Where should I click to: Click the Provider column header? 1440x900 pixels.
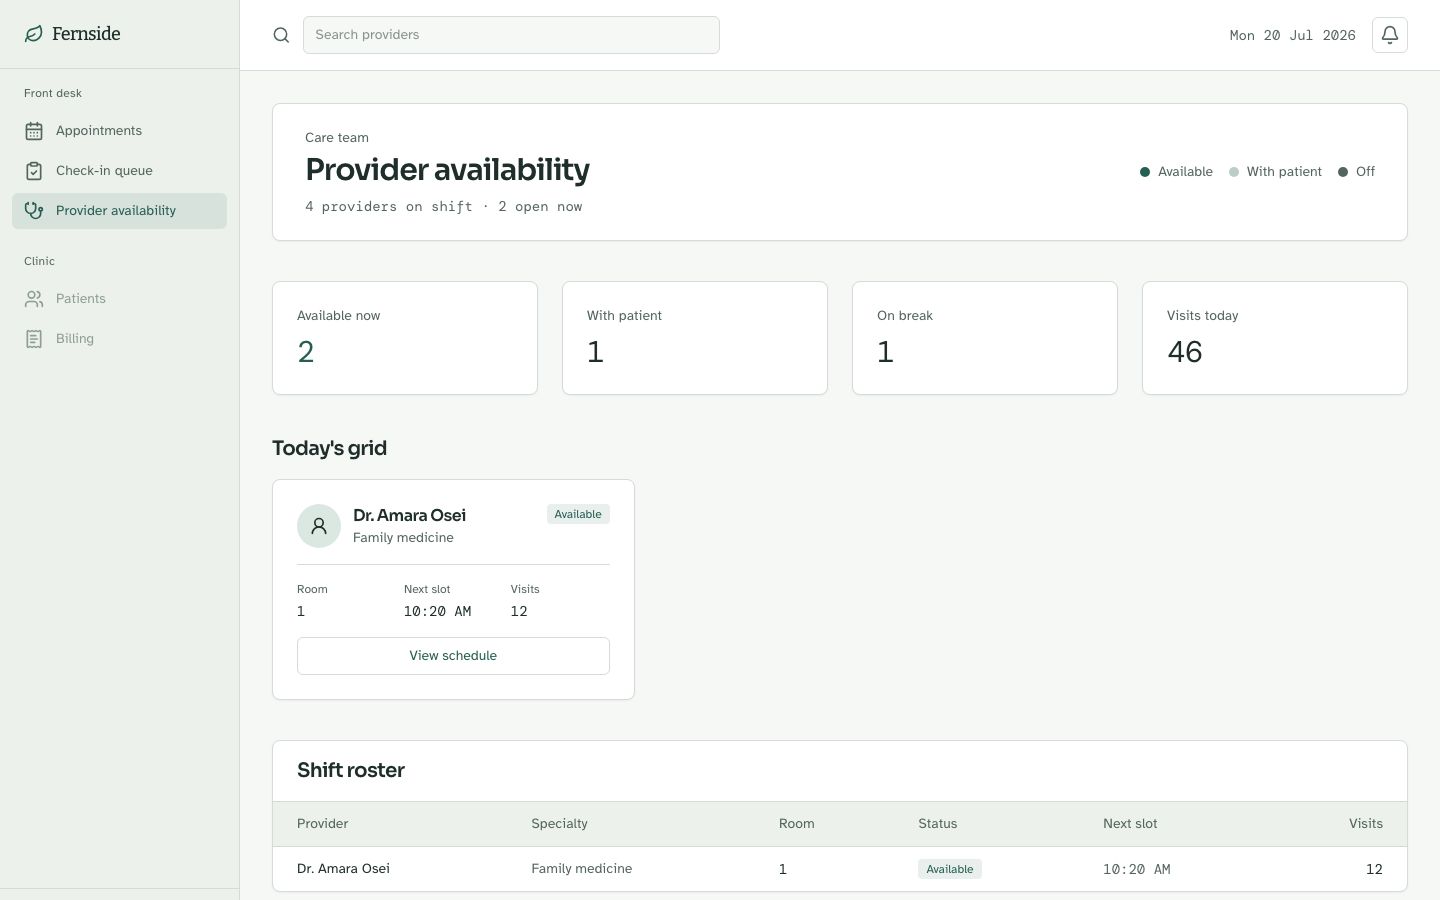[x=323, y=824]
